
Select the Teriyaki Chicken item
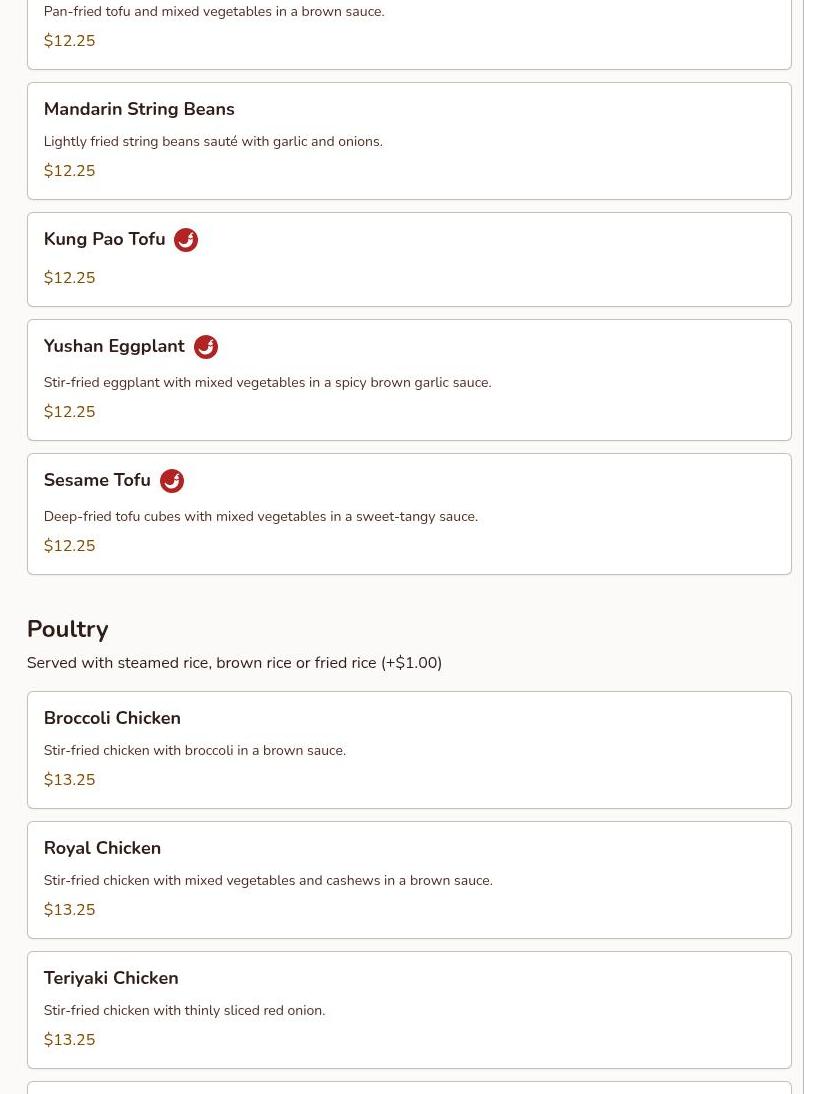(111, 978)
